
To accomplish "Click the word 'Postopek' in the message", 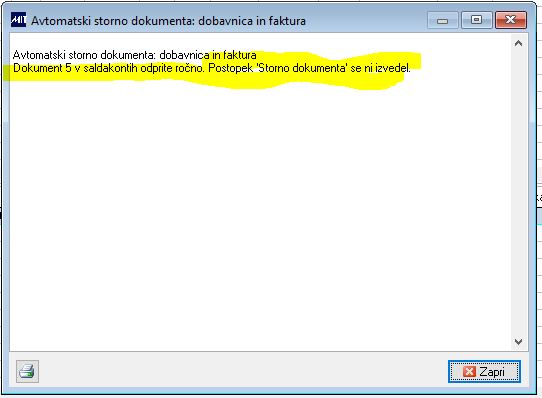I will 230,68.
